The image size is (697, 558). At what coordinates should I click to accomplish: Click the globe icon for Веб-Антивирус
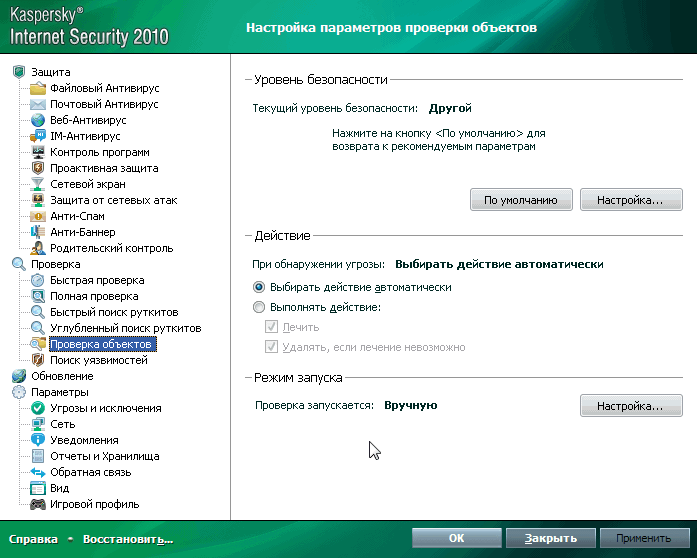[38, 120]
